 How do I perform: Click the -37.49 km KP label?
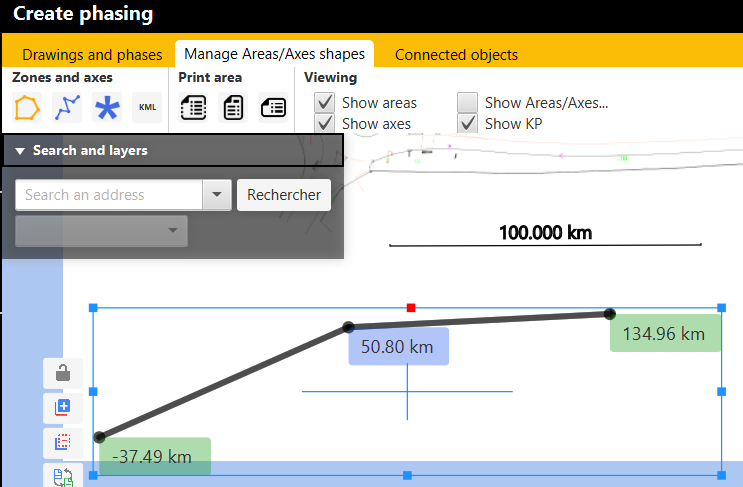155,456
